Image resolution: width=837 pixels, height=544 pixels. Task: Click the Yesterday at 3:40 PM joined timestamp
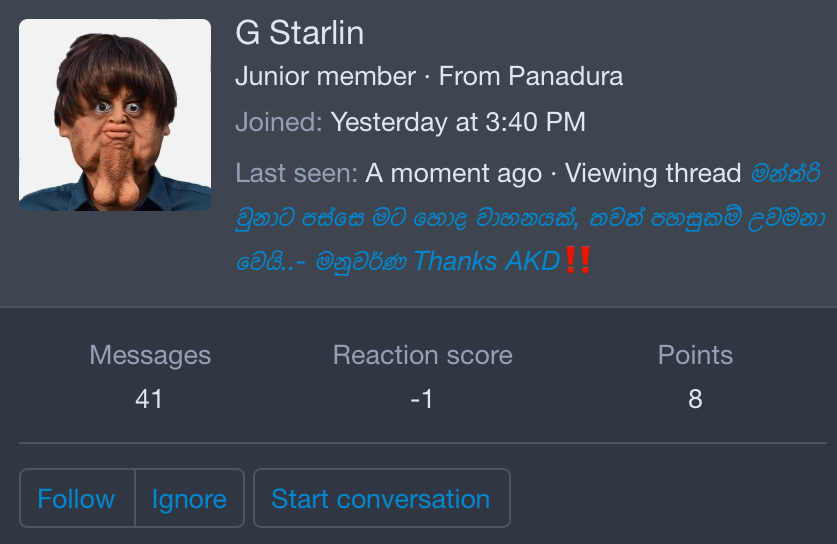[x=458, y=122]
